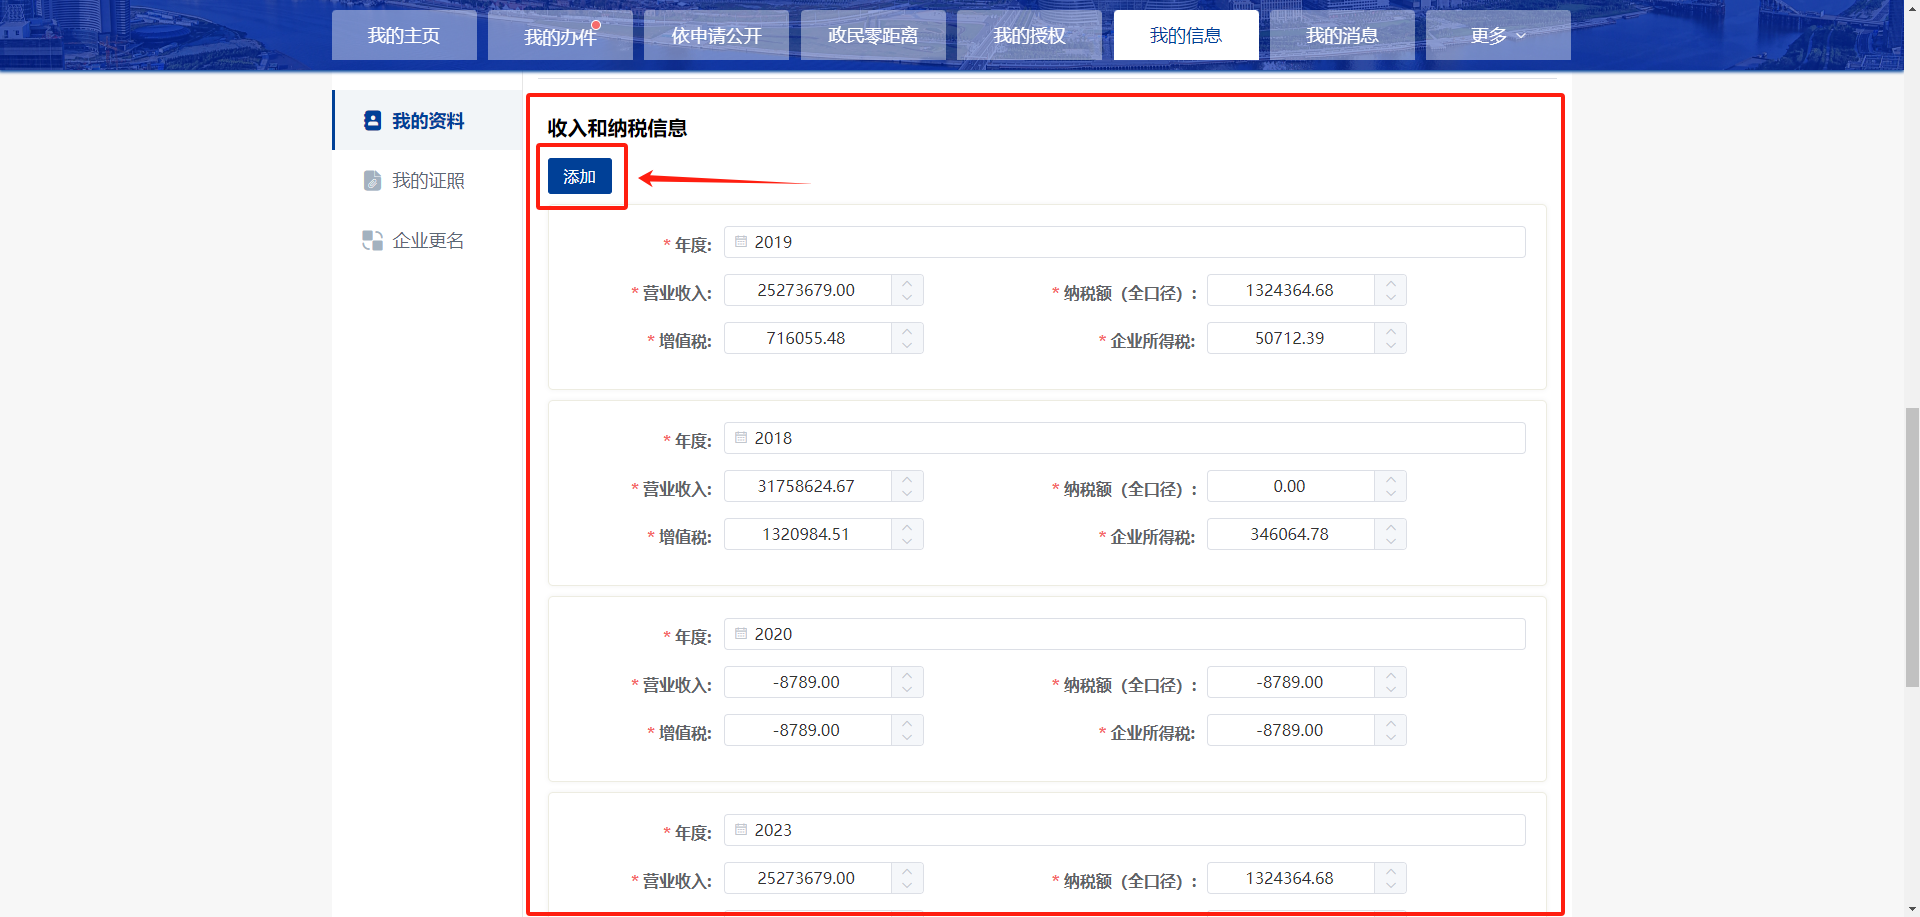Decrease 2018 企业所得税 with down arrow
Screen dimensions: 1920x917
coord(1391,542)
